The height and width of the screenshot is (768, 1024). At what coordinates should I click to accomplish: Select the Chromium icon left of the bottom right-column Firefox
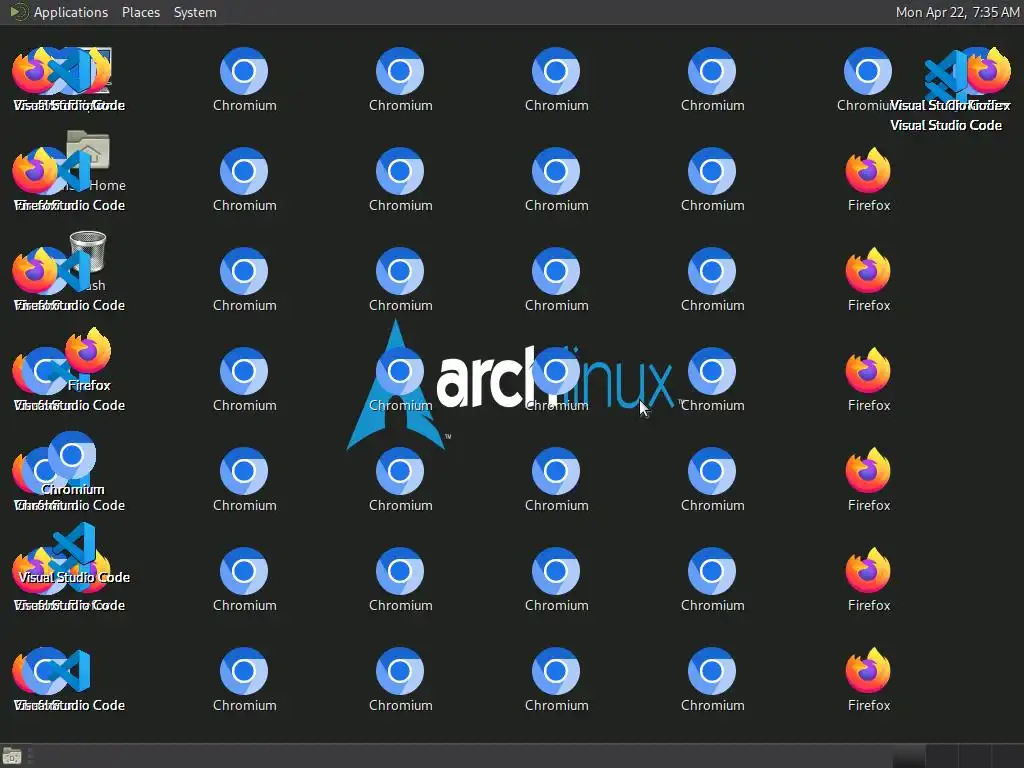click(712, 671)
